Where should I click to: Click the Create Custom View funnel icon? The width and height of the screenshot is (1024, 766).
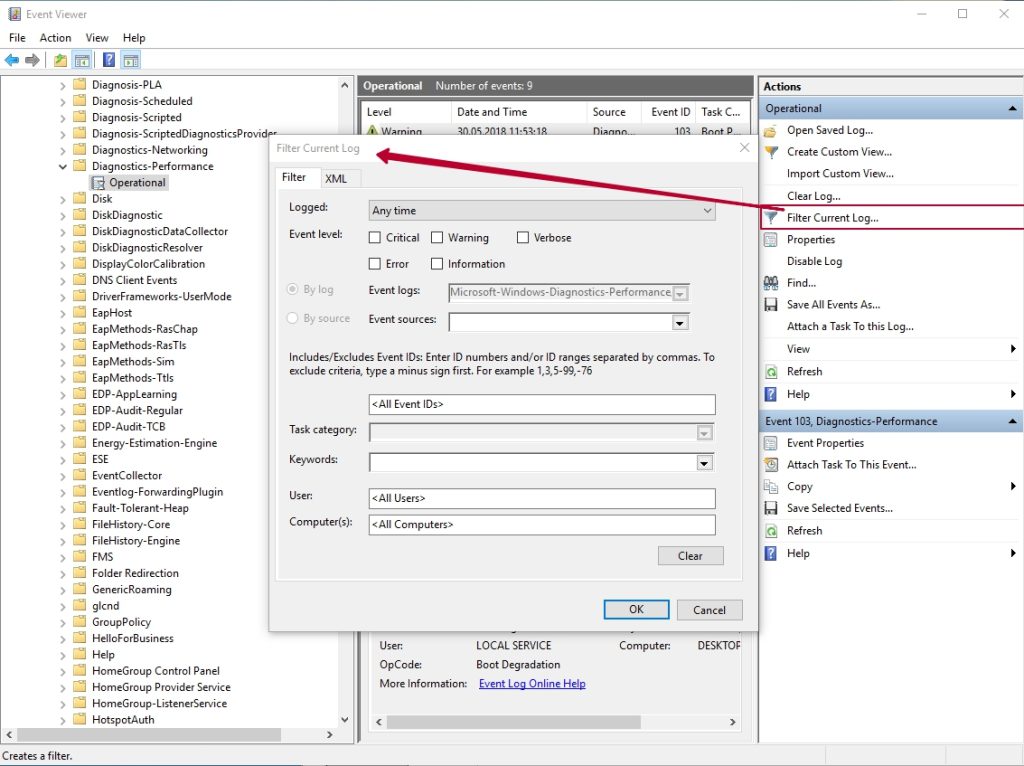(x=771, y=152)
